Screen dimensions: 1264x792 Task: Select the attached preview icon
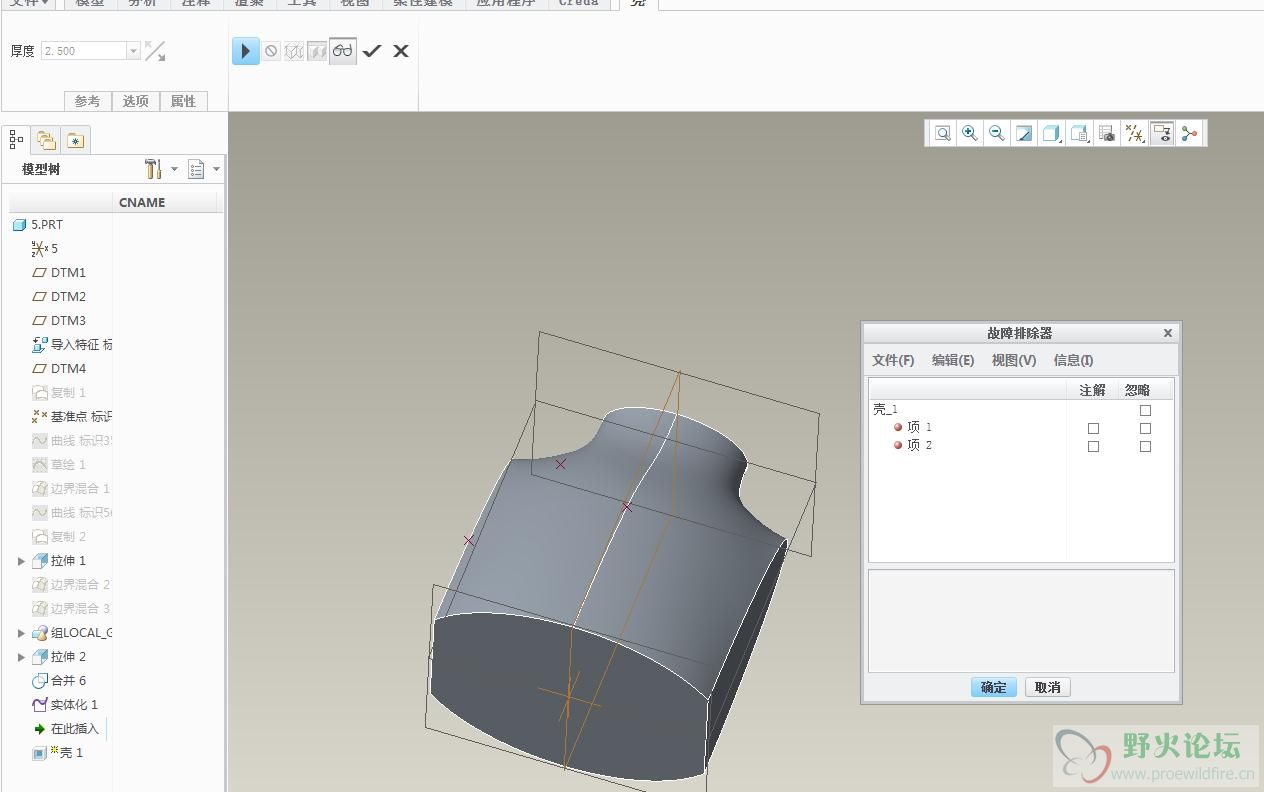click(317, 51)
